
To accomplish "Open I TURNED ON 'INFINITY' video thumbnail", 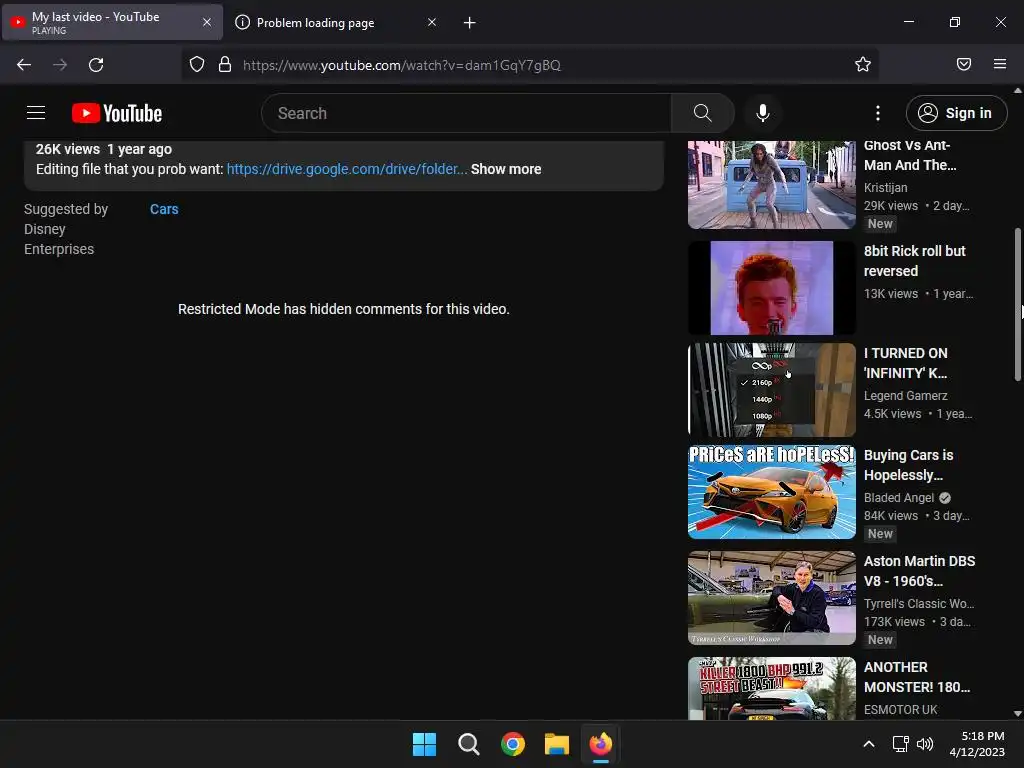I will point(771,390).
